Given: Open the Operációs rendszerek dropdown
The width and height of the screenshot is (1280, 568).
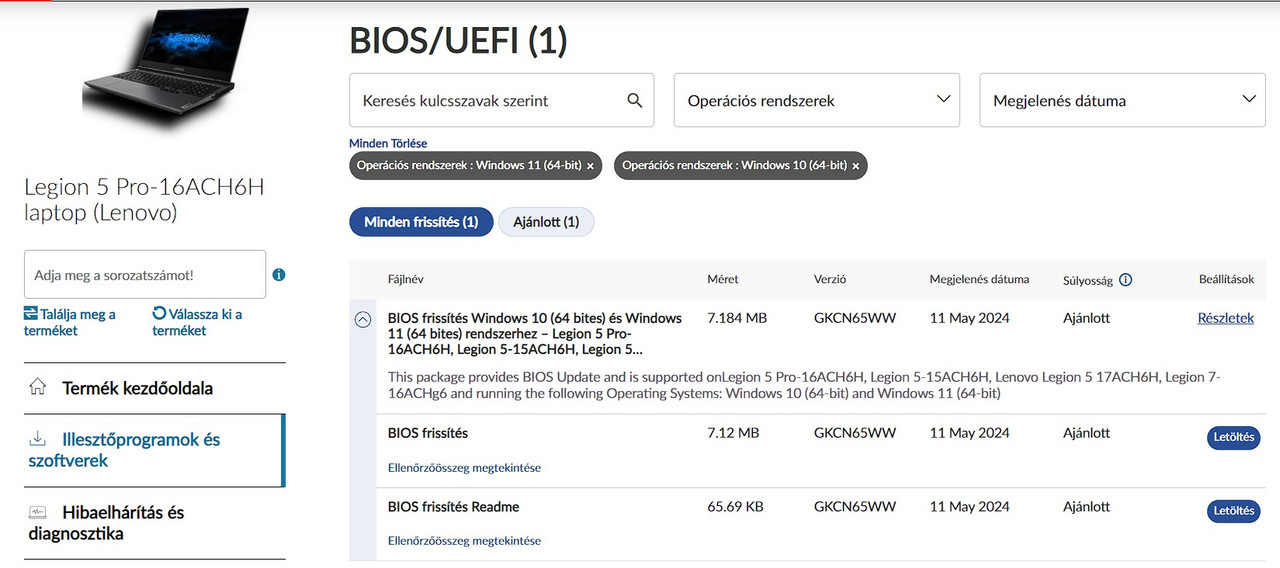Looking at the screenshot, I should tap(817, 100).
